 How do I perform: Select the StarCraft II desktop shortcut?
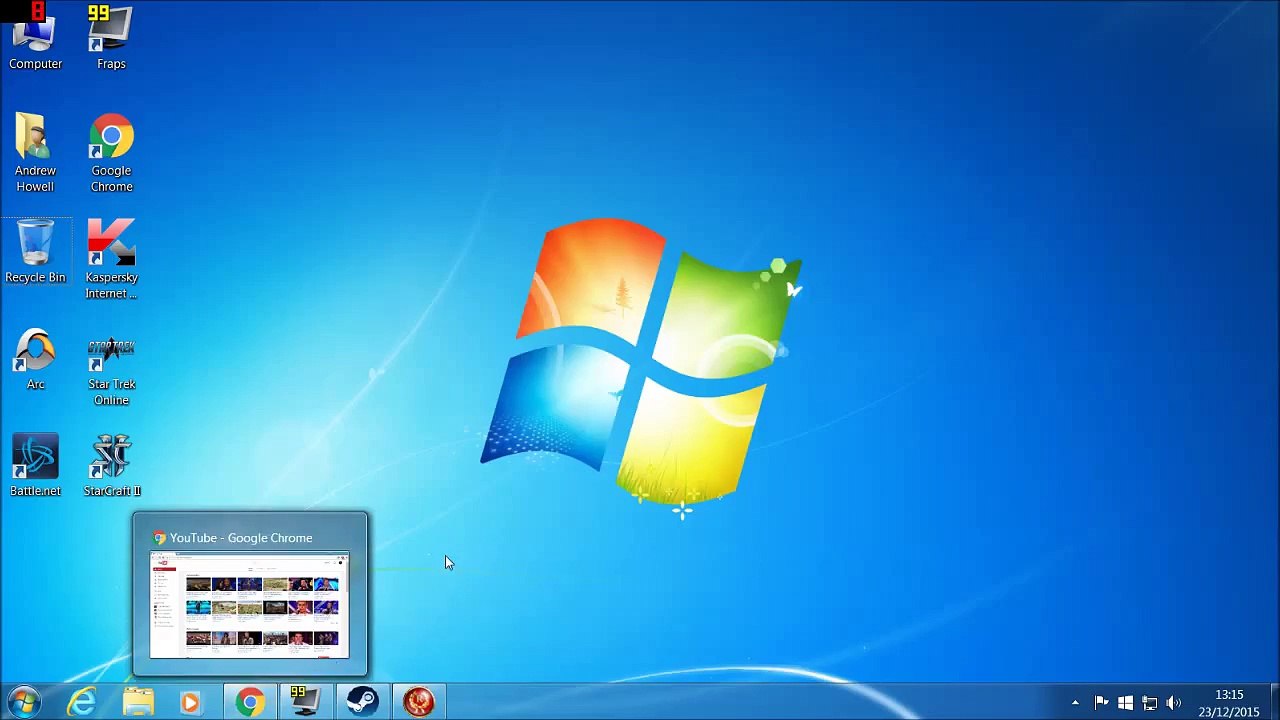tap(111, 466)
